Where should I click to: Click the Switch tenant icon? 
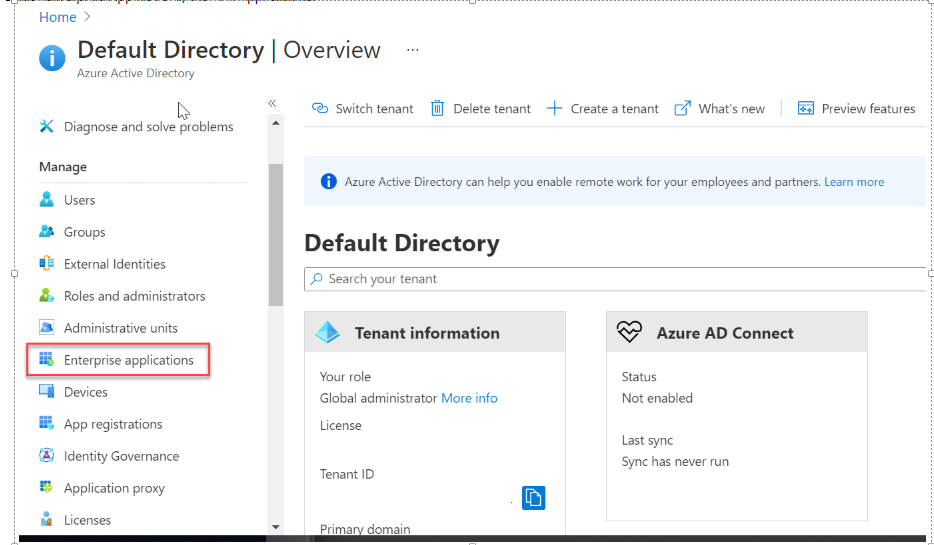pos(320,108)
